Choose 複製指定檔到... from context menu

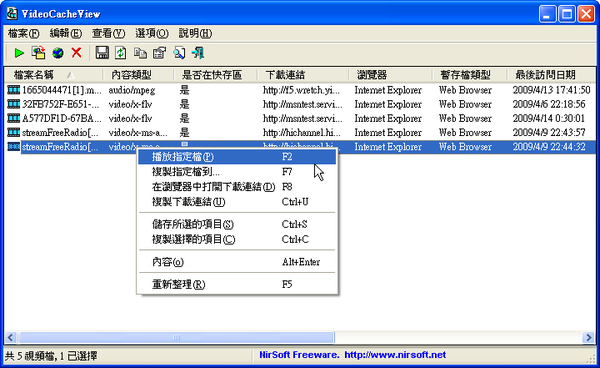click(237, 172)
